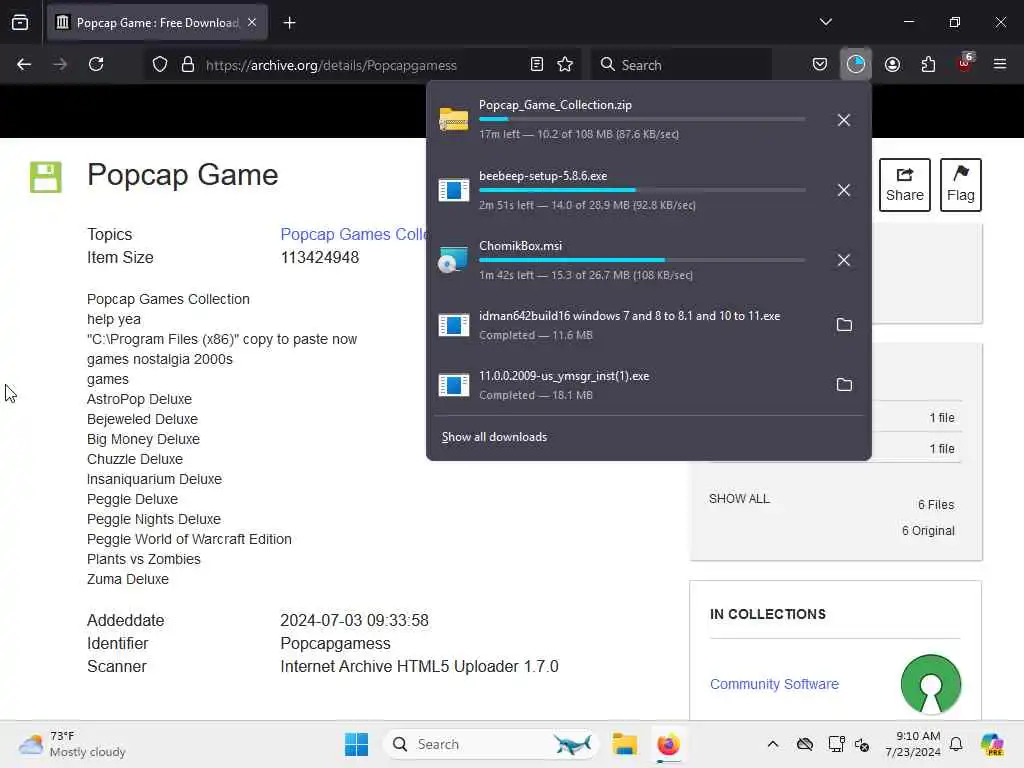
Task: Click Firefox taskbar icon
Action: click(668, 744)
